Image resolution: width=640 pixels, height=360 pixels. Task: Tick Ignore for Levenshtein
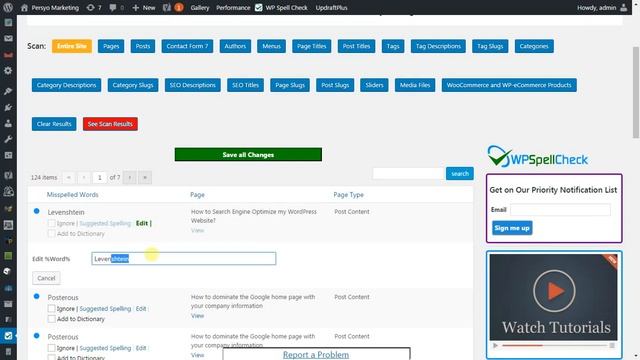[x=51, y=223]
